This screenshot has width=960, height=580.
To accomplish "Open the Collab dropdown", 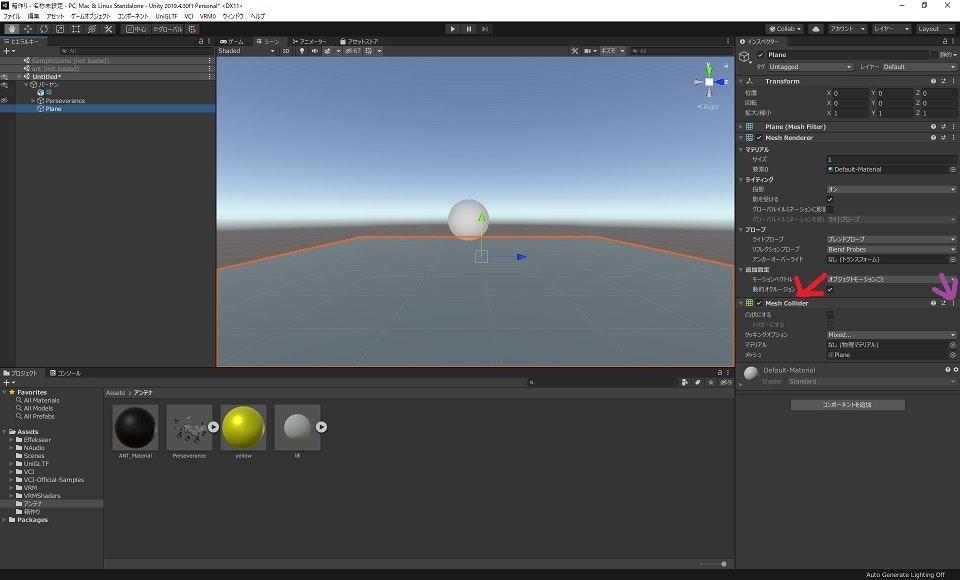I will click(x=785, y=29).
